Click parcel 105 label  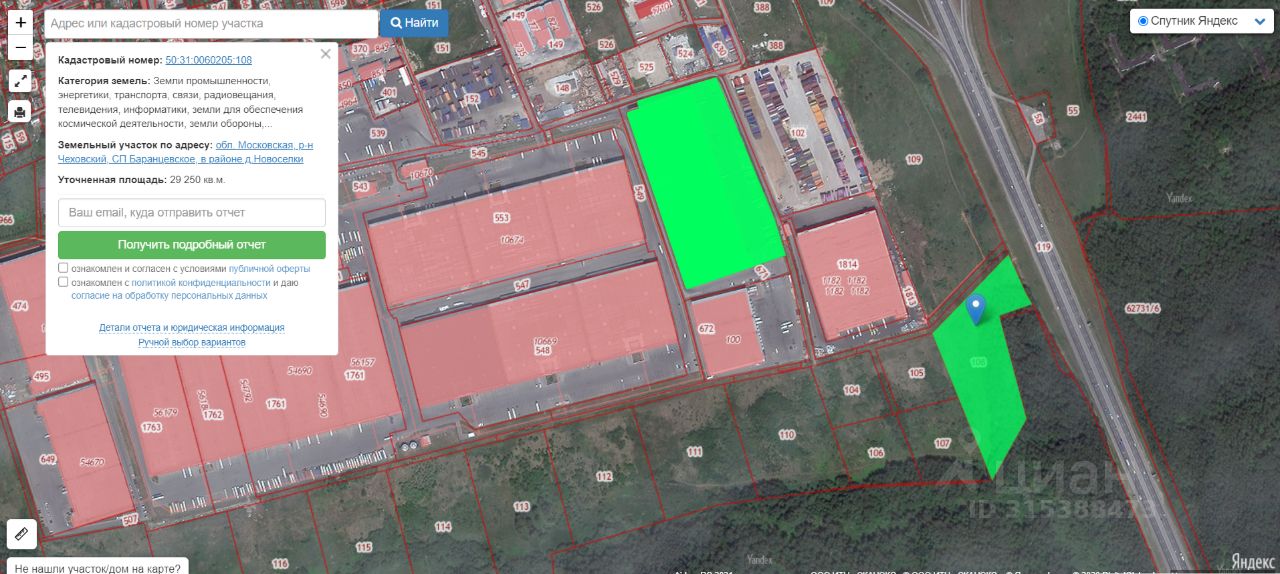pos(916,372)
